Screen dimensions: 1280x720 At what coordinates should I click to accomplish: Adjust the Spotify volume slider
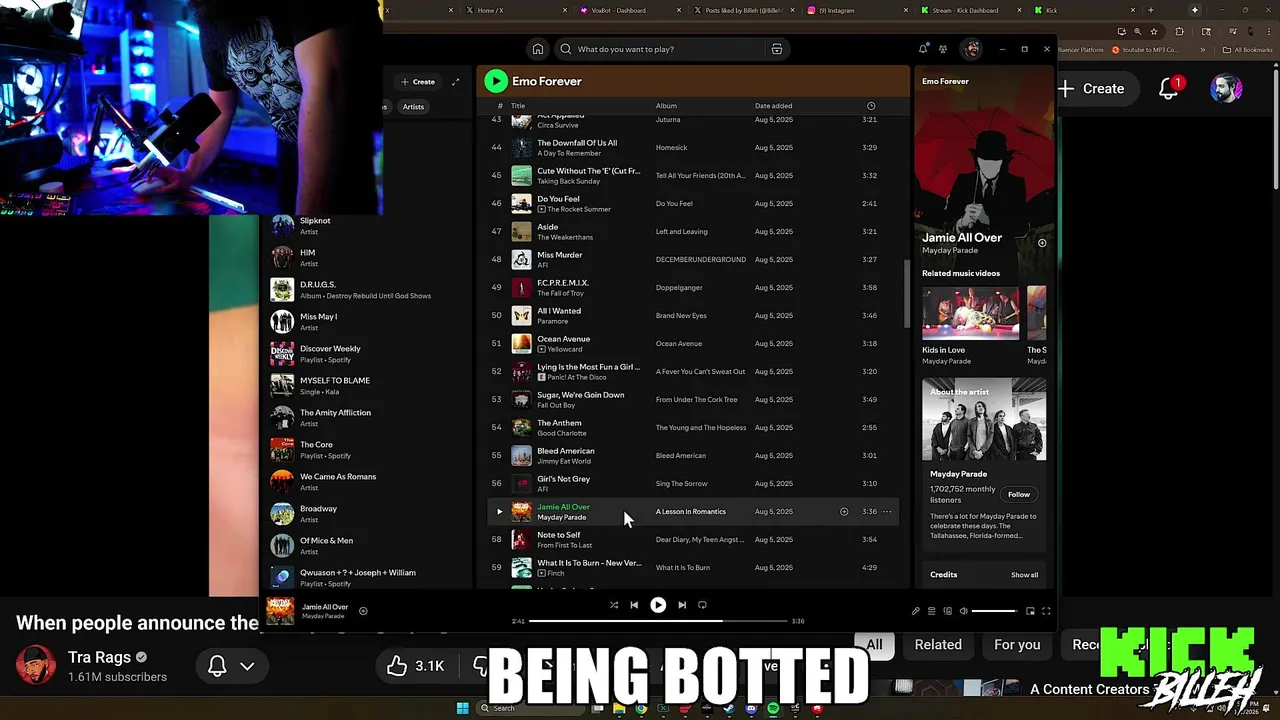[x=995, y=611]
